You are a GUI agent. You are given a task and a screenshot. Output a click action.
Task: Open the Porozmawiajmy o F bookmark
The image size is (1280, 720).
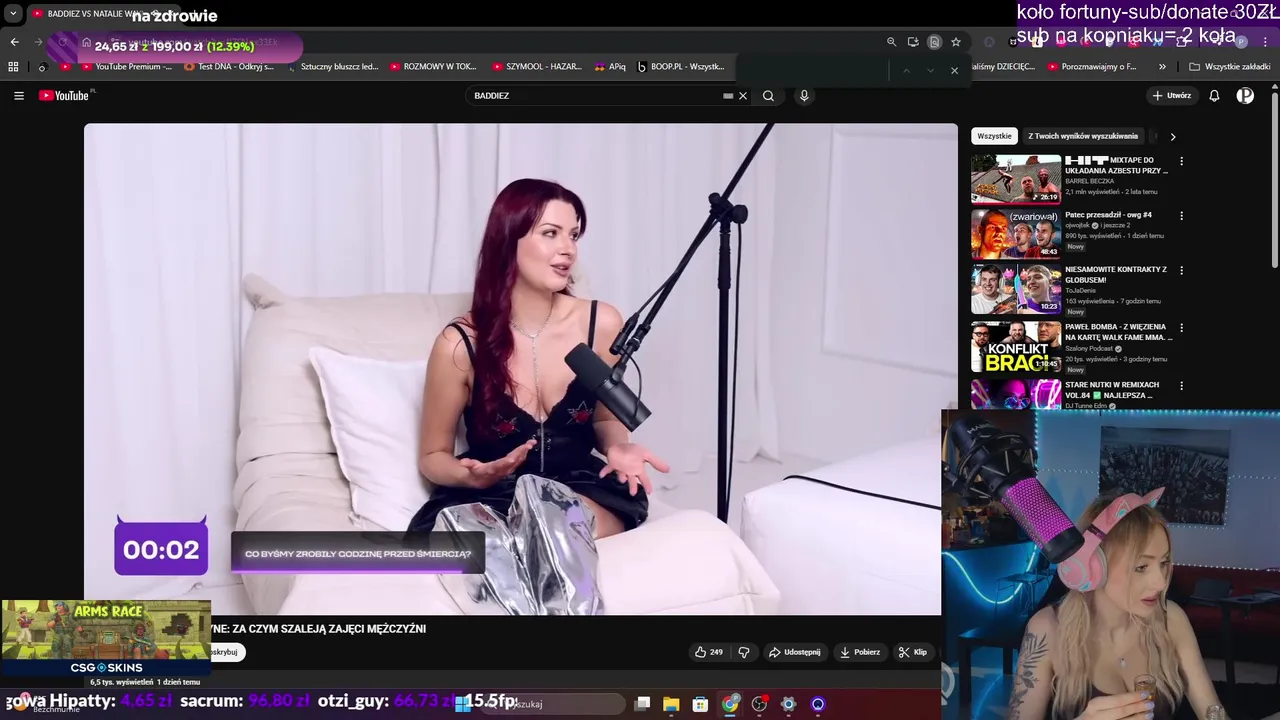(1092, 67)
